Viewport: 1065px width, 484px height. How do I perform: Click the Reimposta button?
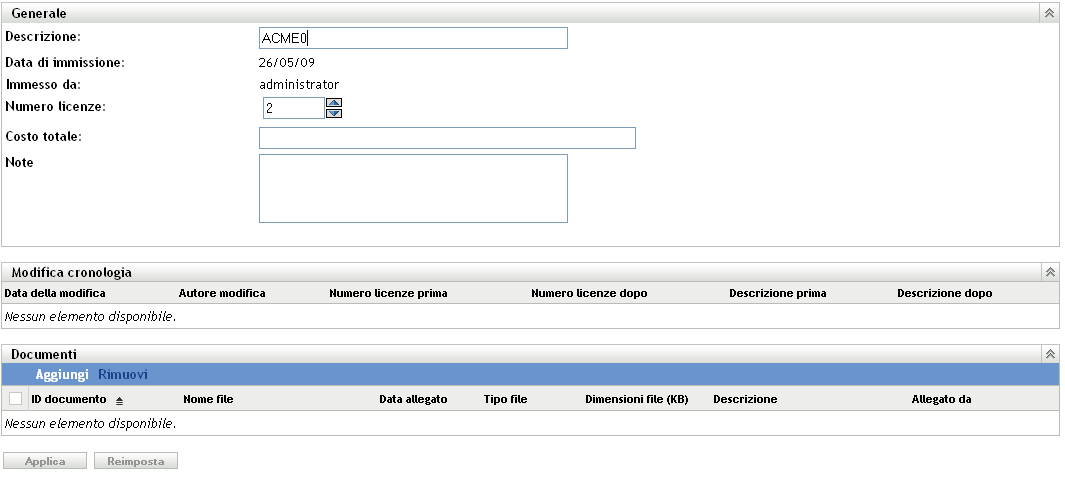[136, 461]
